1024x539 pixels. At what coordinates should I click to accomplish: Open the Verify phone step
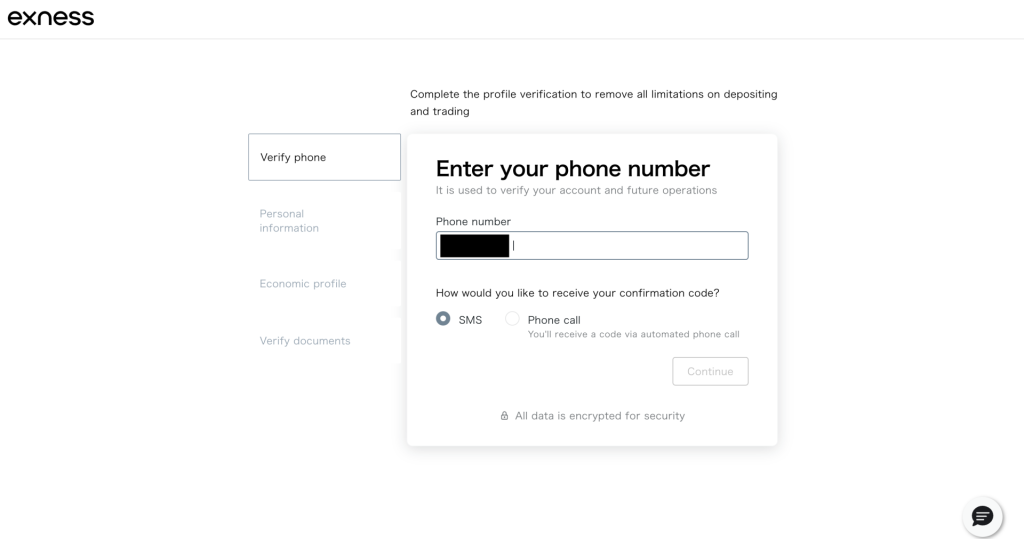coord(324,157)
